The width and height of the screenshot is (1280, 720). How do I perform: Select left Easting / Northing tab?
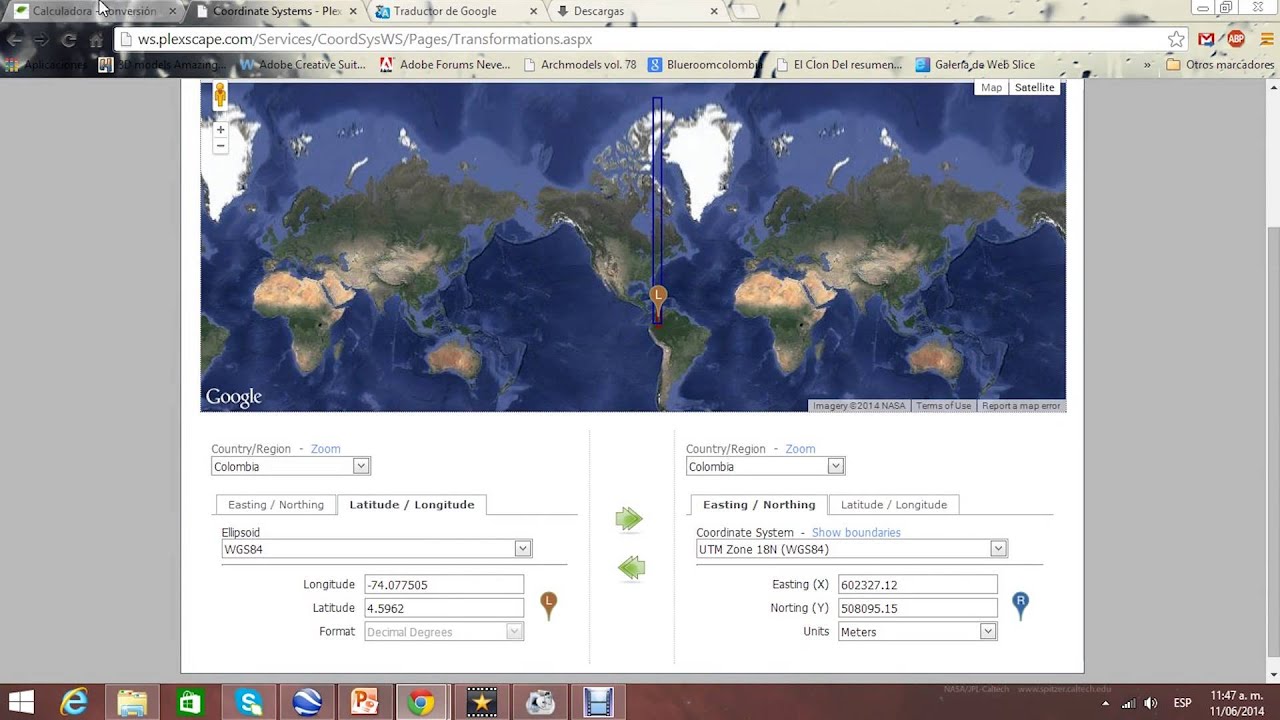(276, 505)
